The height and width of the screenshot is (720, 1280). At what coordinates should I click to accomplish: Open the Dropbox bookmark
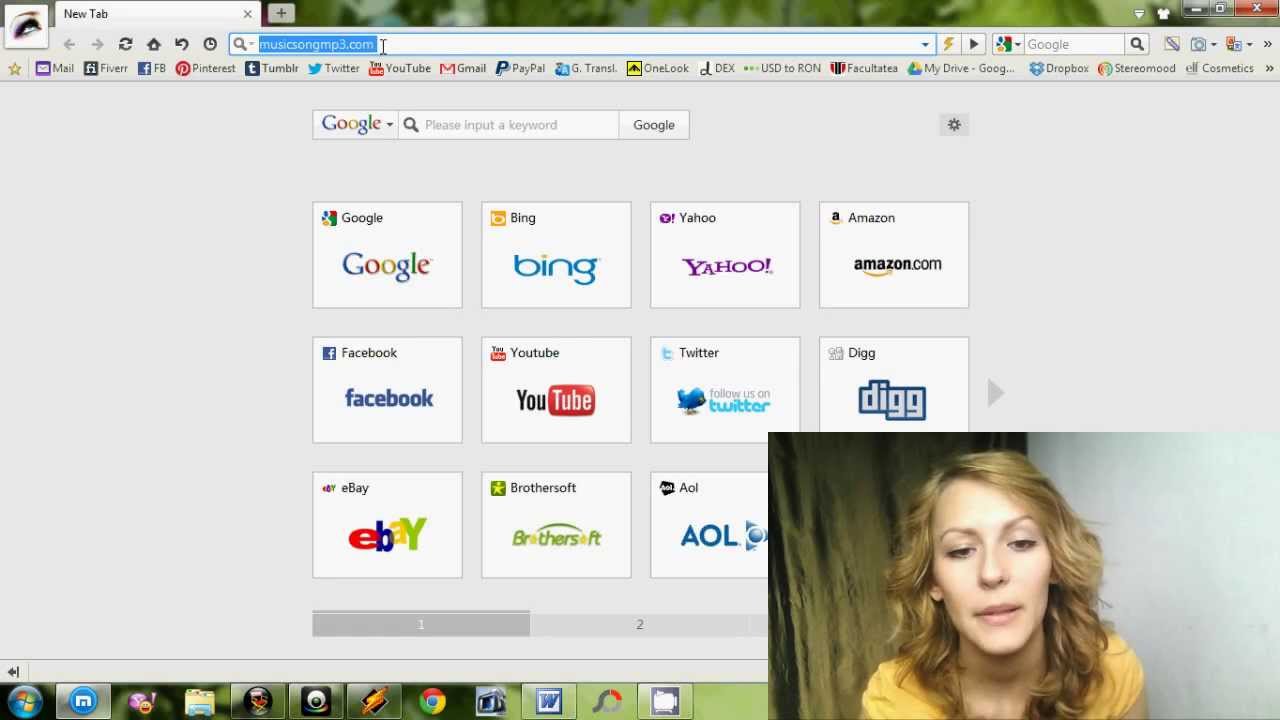click(x=1059, y=68)
